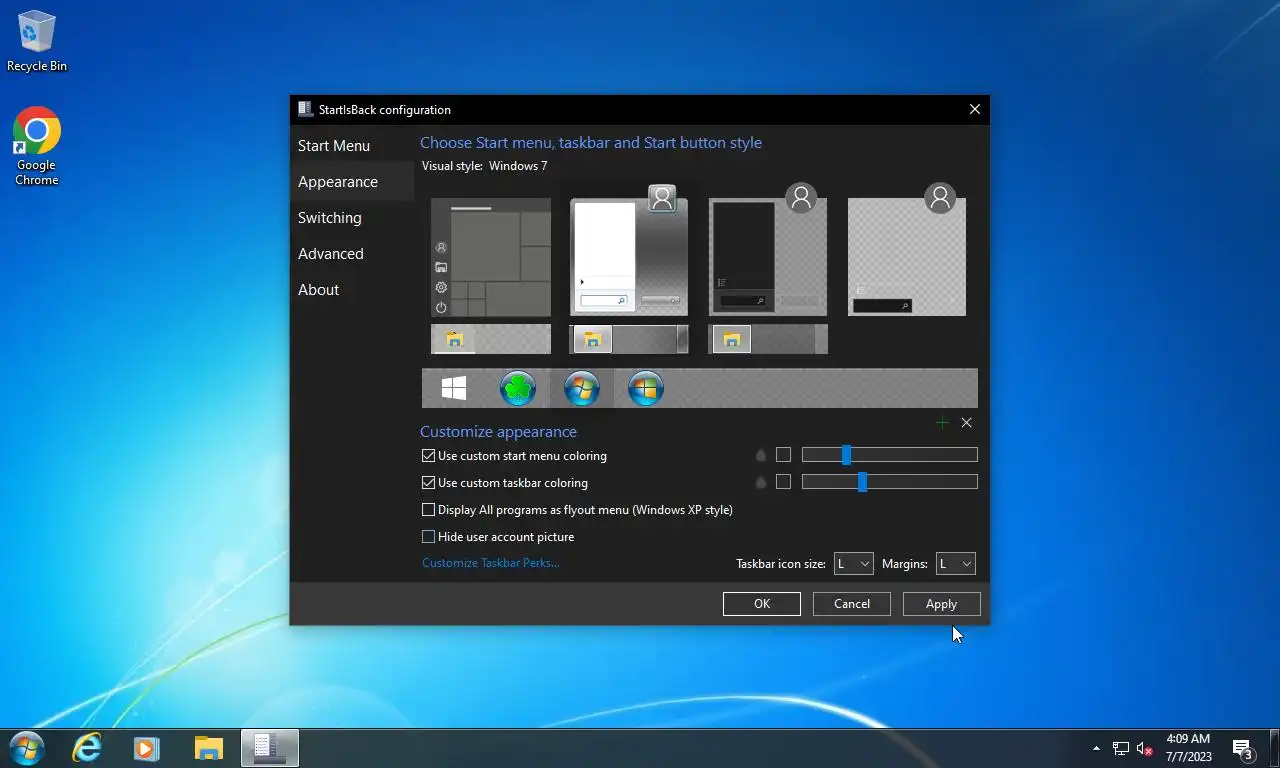Image resolution: width=1280 pixels, height=768 pixels.
Task: Open the Windows Start orb on taskbar
Action: pyautogui.click(x=27, y=748)
